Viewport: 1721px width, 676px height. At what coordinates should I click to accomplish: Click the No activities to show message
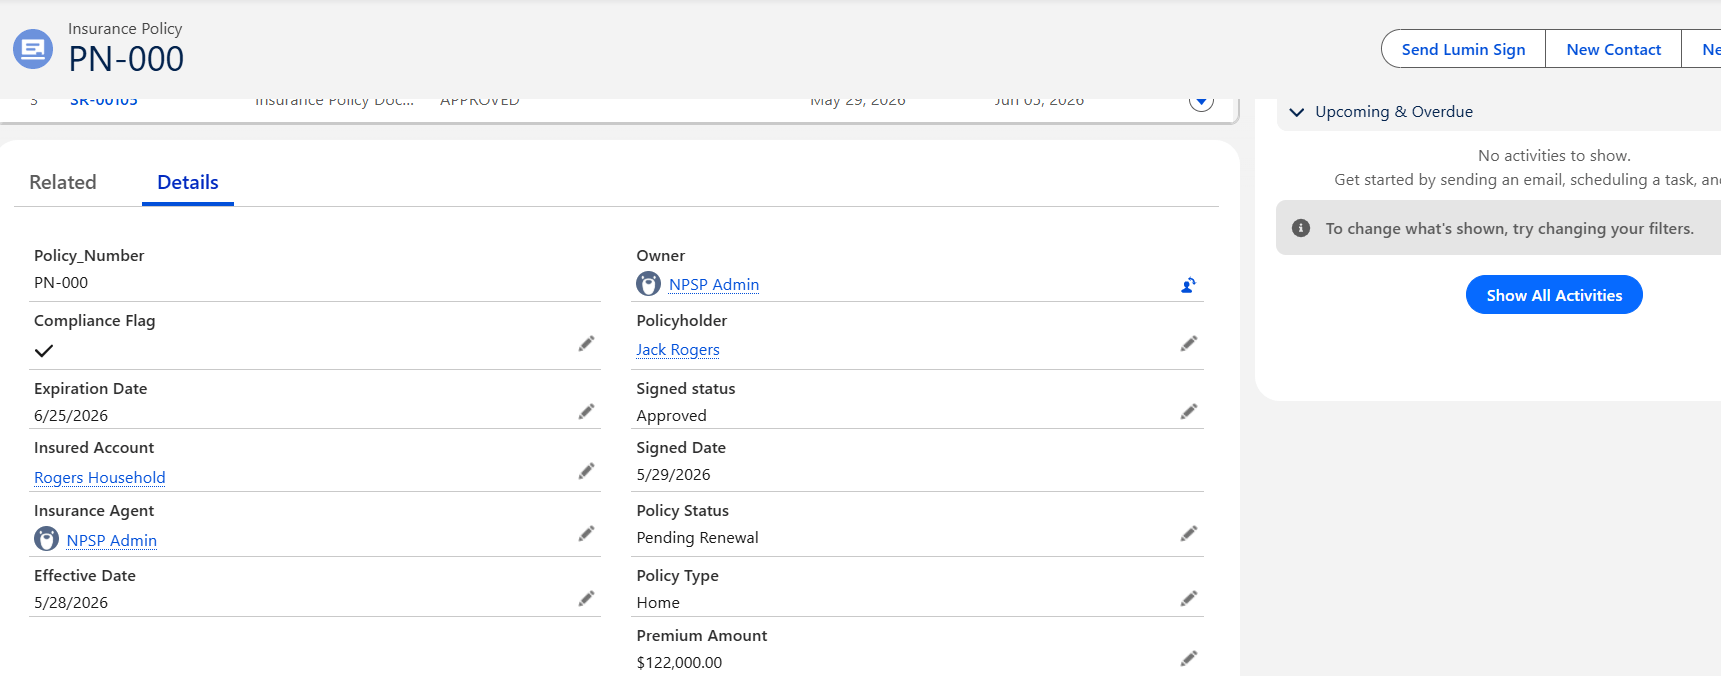(x=1554, y=156)
